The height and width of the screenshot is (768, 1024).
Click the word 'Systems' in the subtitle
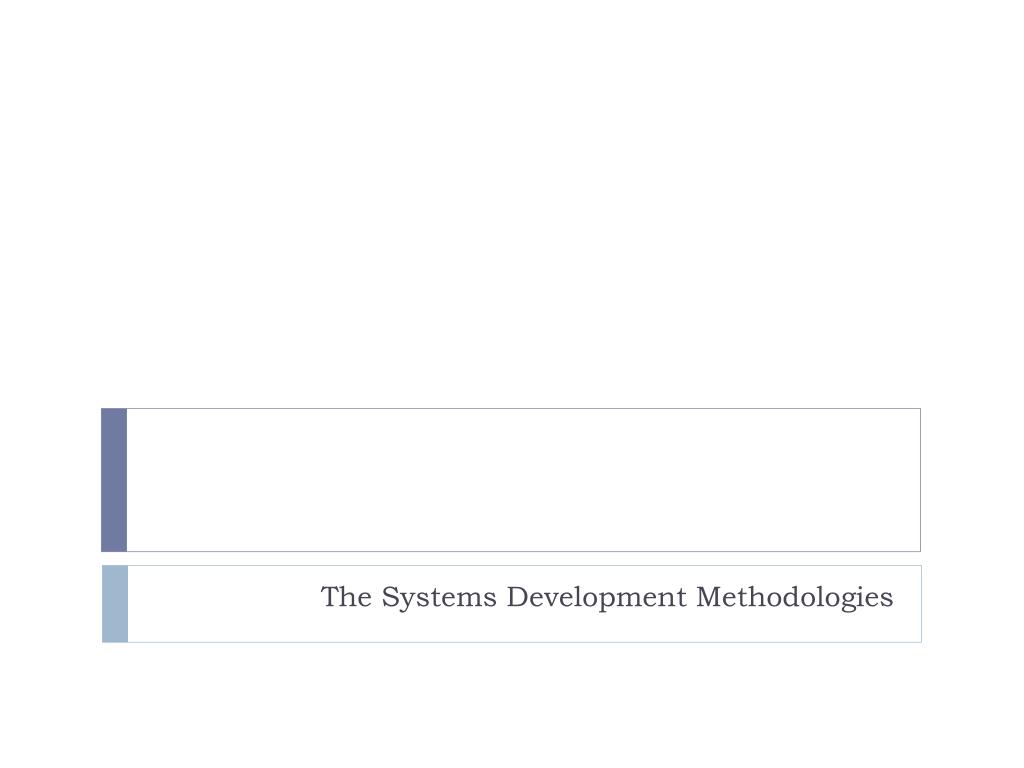(439, 597)
